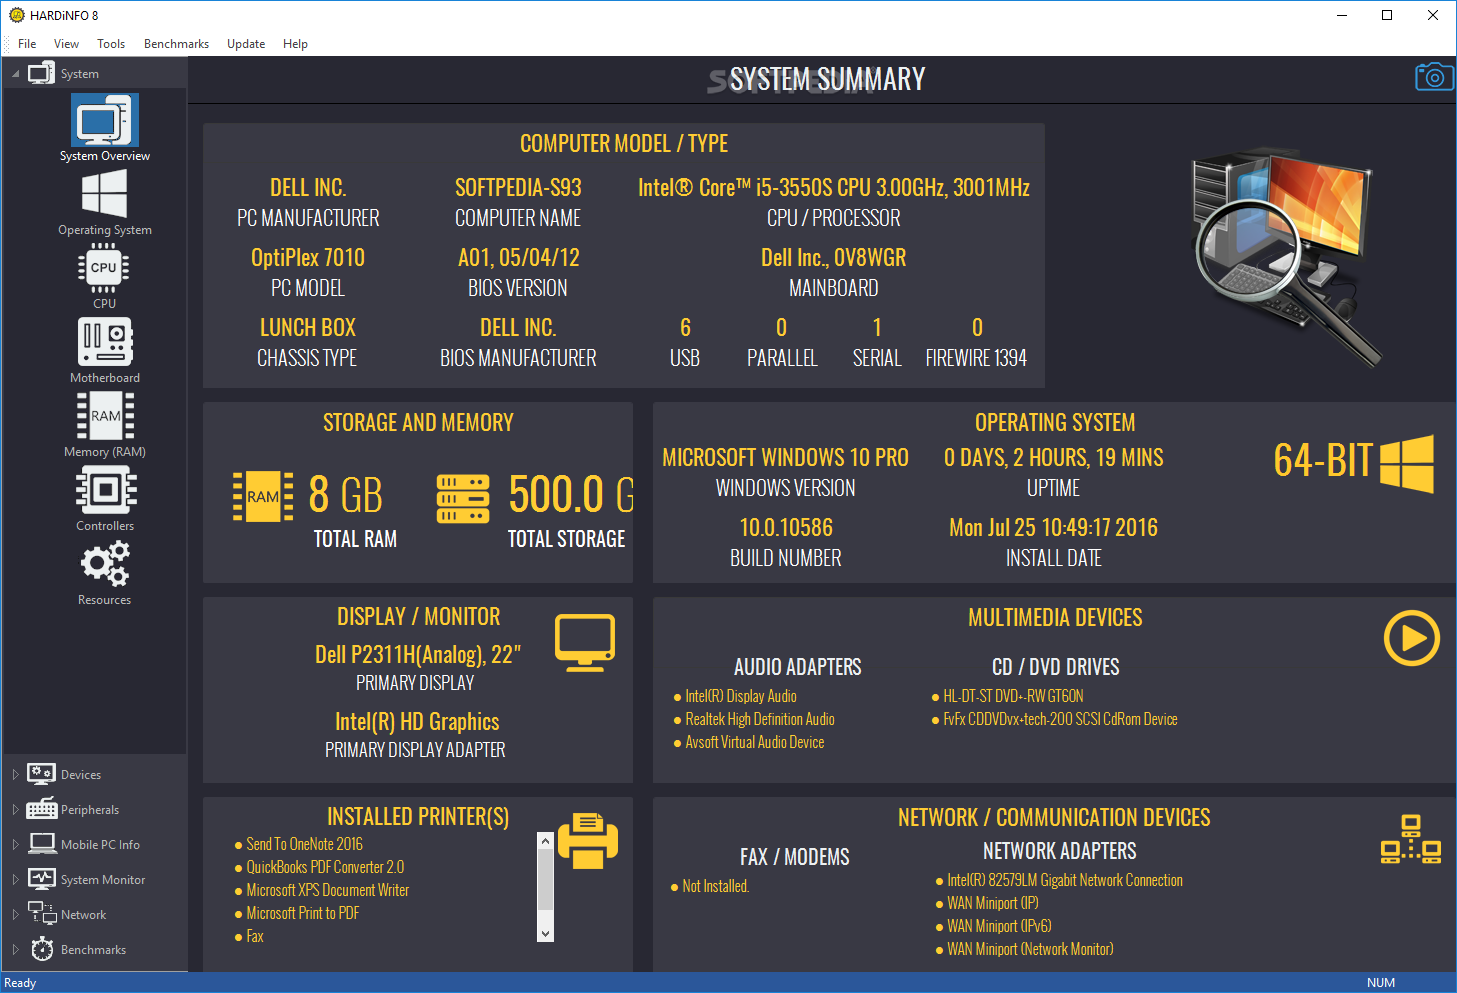Expand the Benchmarks section
Screen dimensions: 1457x993
click(15, 949)
